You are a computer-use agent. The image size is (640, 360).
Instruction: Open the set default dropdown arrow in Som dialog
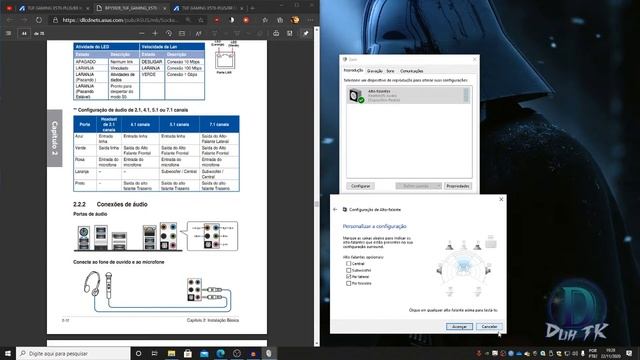(439, 186)
